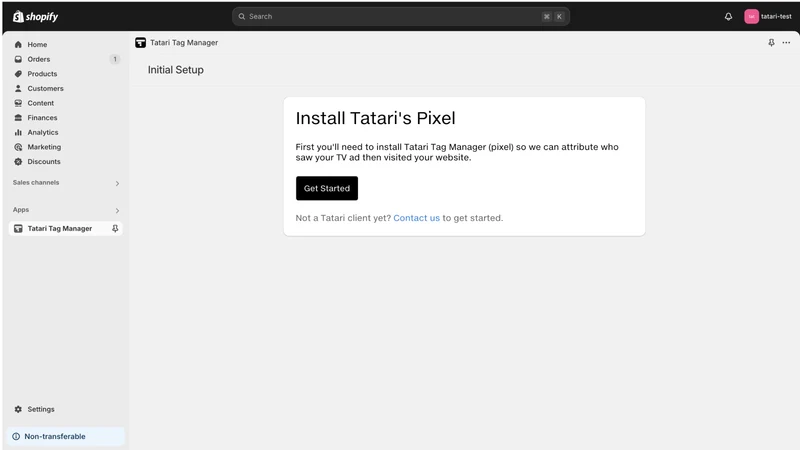Click the Shopify logo
The height and width of the screenshot is (450, 800).
tap(35, 16)
